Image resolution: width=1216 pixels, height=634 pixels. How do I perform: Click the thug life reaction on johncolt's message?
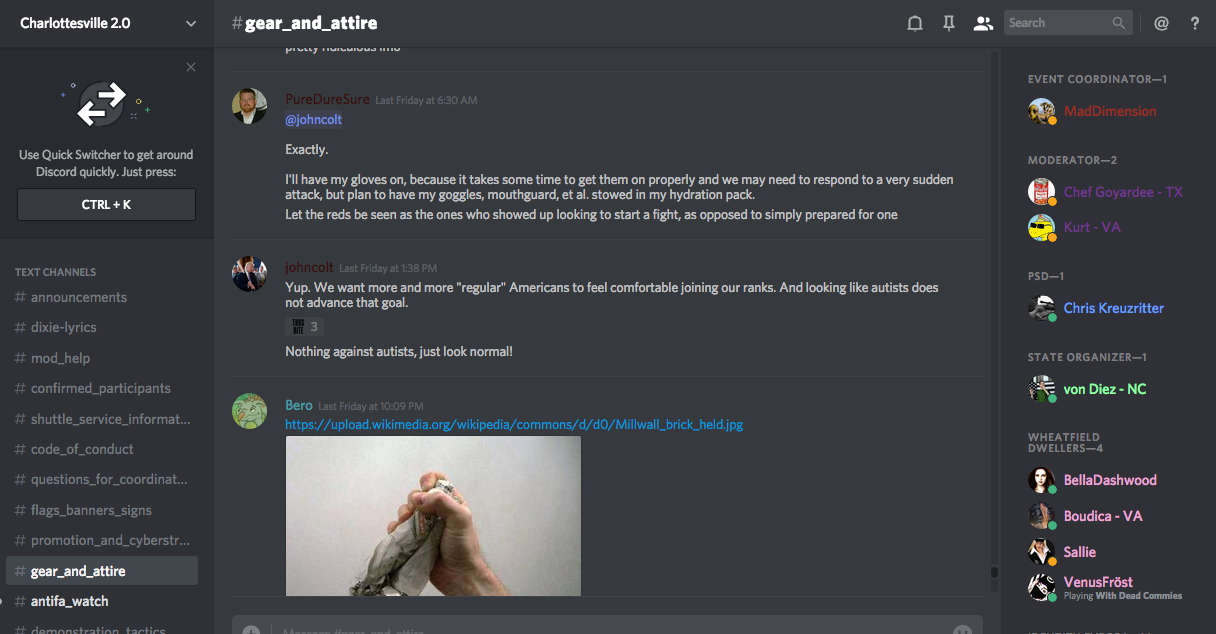click(304, 326)
